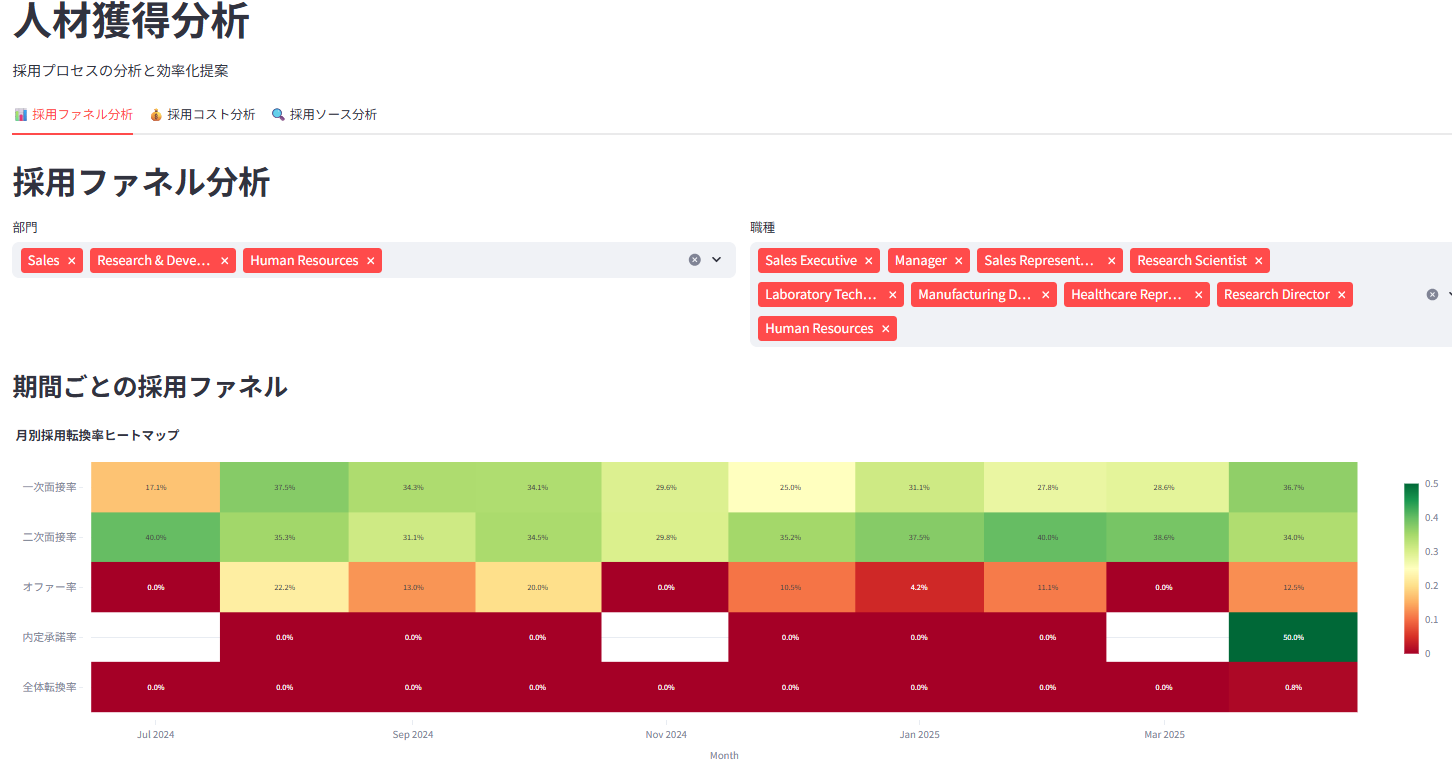
Task: Remove Human Resources tag in 部門 filter
Action: coord(371,261)
